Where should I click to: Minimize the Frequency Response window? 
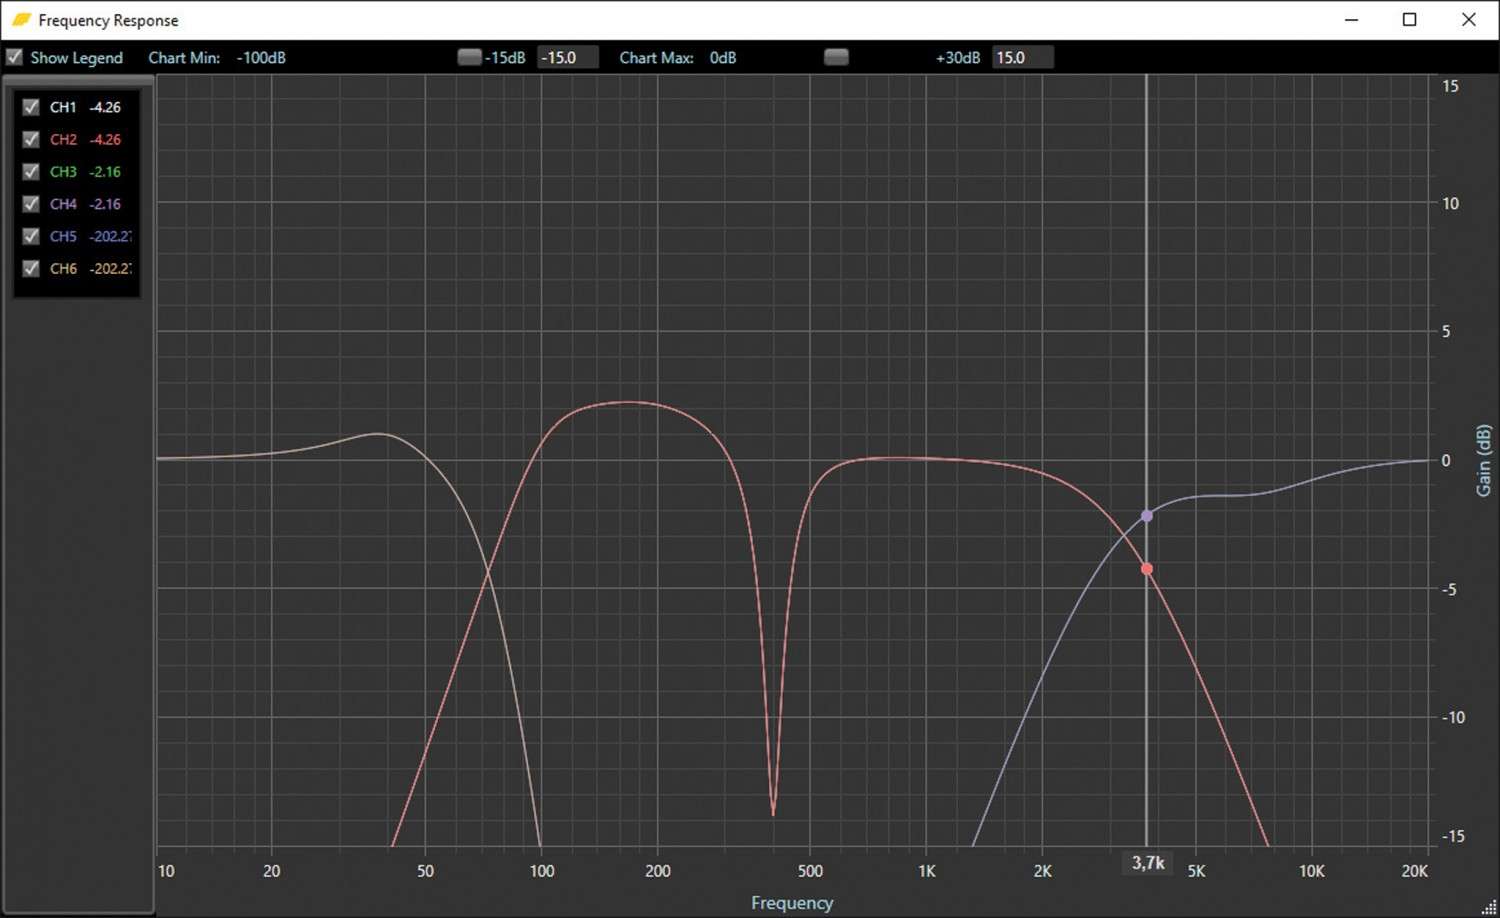tap(1351, 19)
